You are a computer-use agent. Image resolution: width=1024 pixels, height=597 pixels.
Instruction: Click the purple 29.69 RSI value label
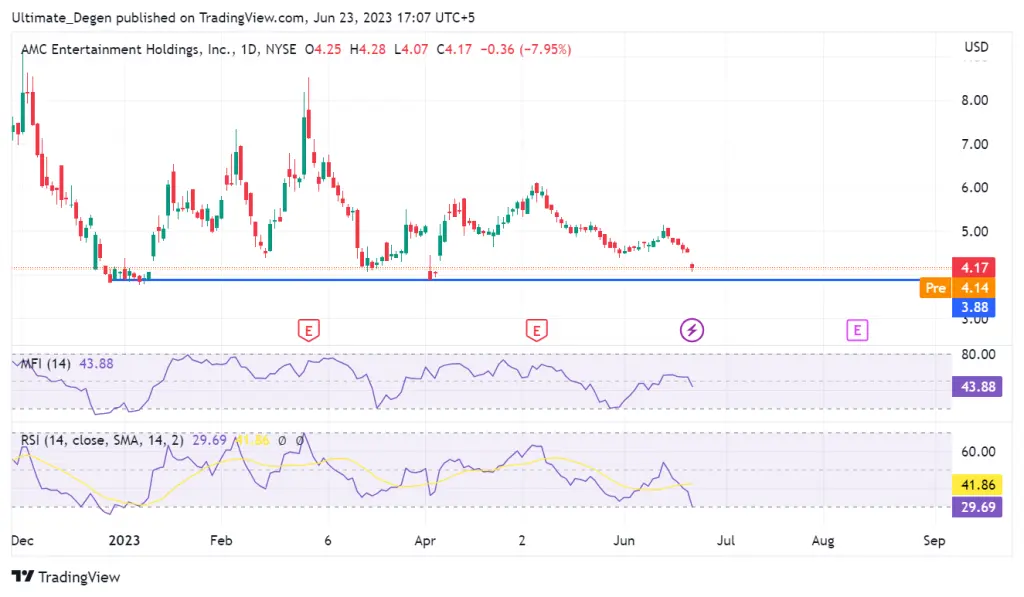click(x=977, y=507)
